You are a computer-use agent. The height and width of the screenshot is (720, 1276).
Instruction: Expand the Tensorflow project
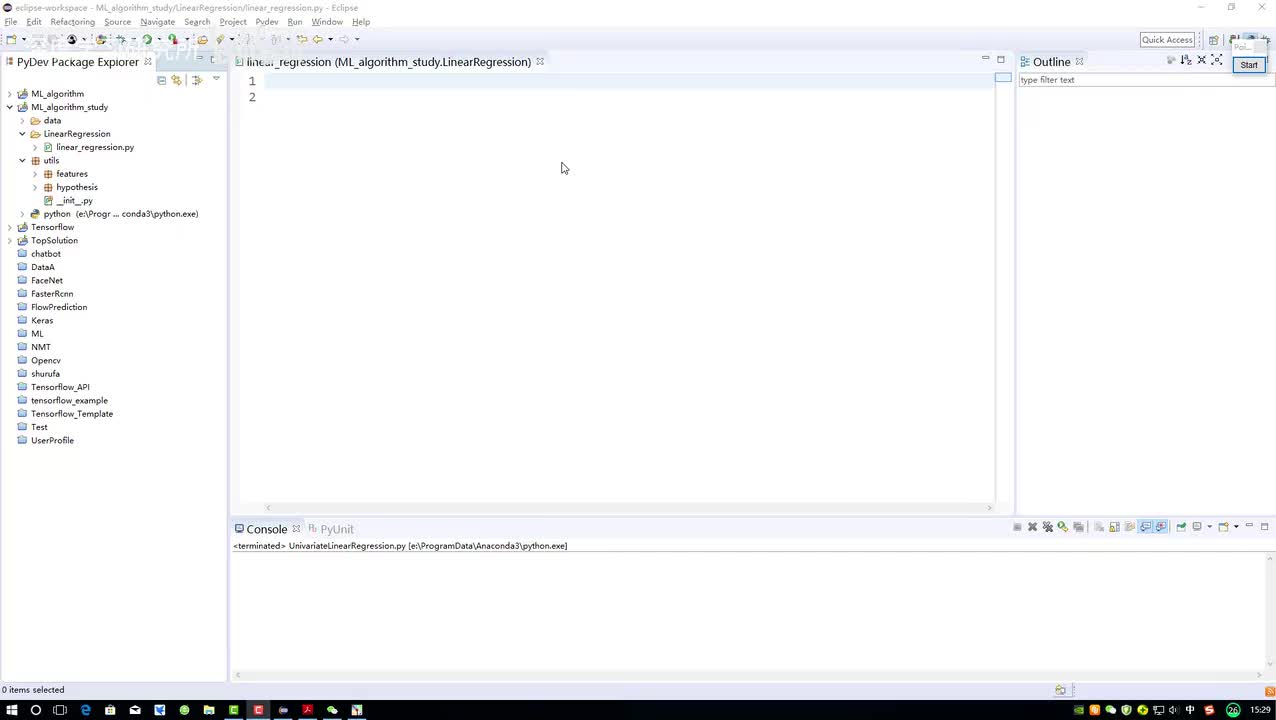10,227
